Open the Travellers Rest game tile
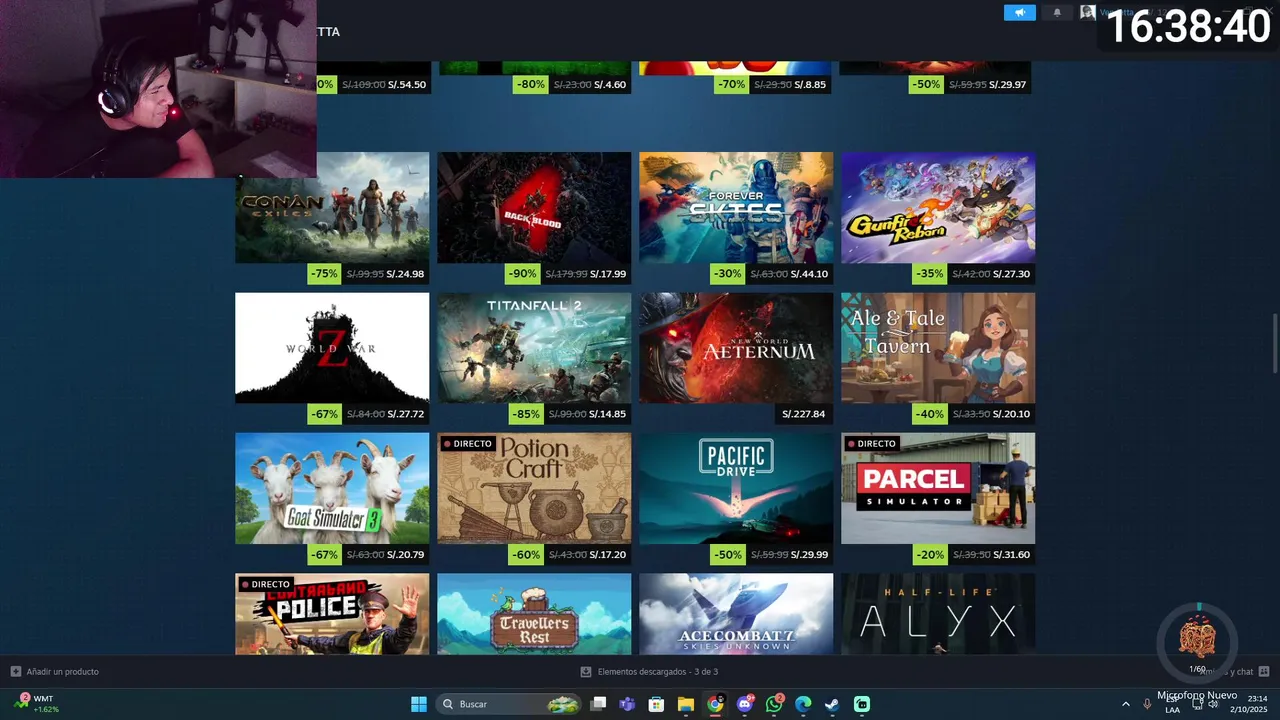This screenshot has height=720, width=1280. pos(534,614)
